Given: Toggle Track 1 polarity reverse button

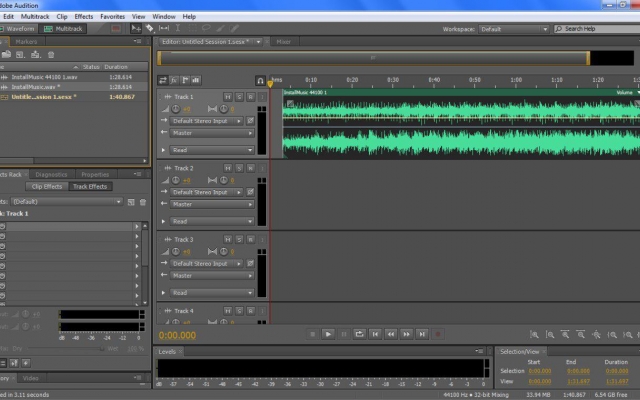Looking at the screenshot, I should [x=250, y=121].
